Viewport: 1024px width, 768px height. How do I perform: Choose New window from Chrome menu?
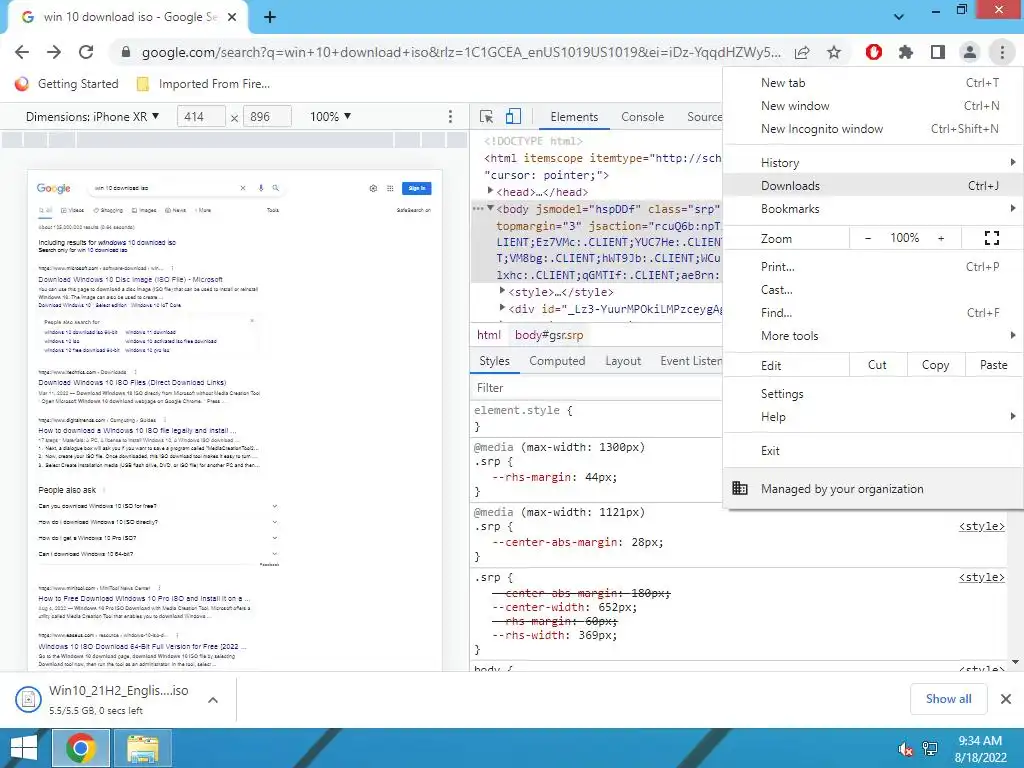pos(872,106)
